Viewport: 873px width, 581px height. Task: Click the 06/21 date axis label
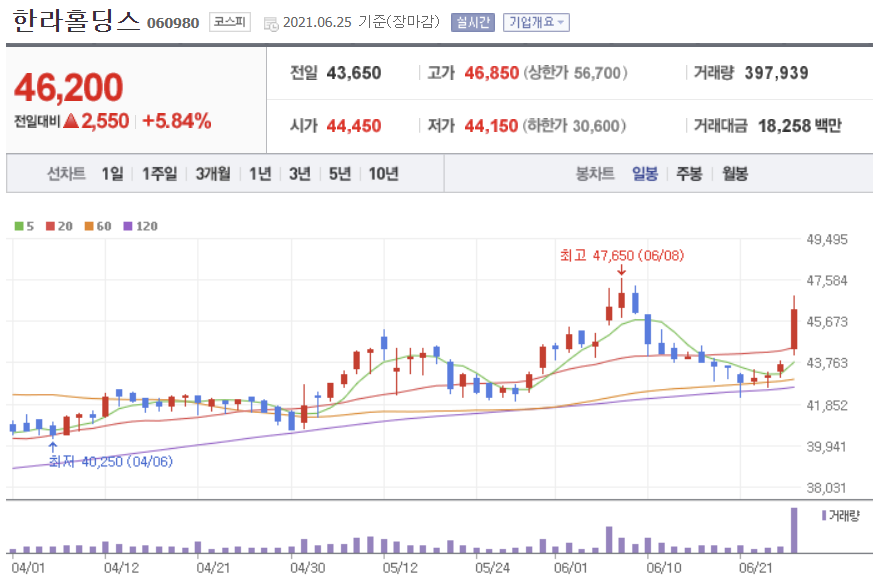click(756, 568)
